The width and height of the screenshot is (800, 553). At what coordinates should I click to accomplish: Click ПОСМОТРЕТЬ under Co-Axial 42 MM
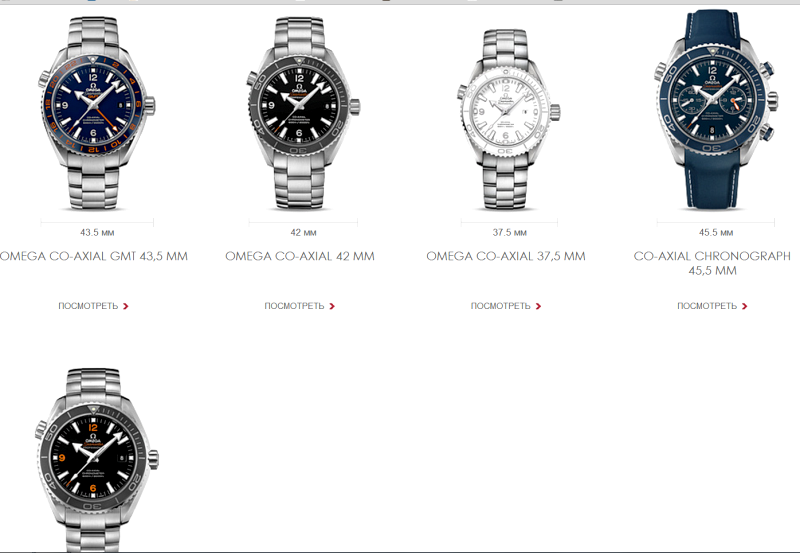(x=294, y=306)
